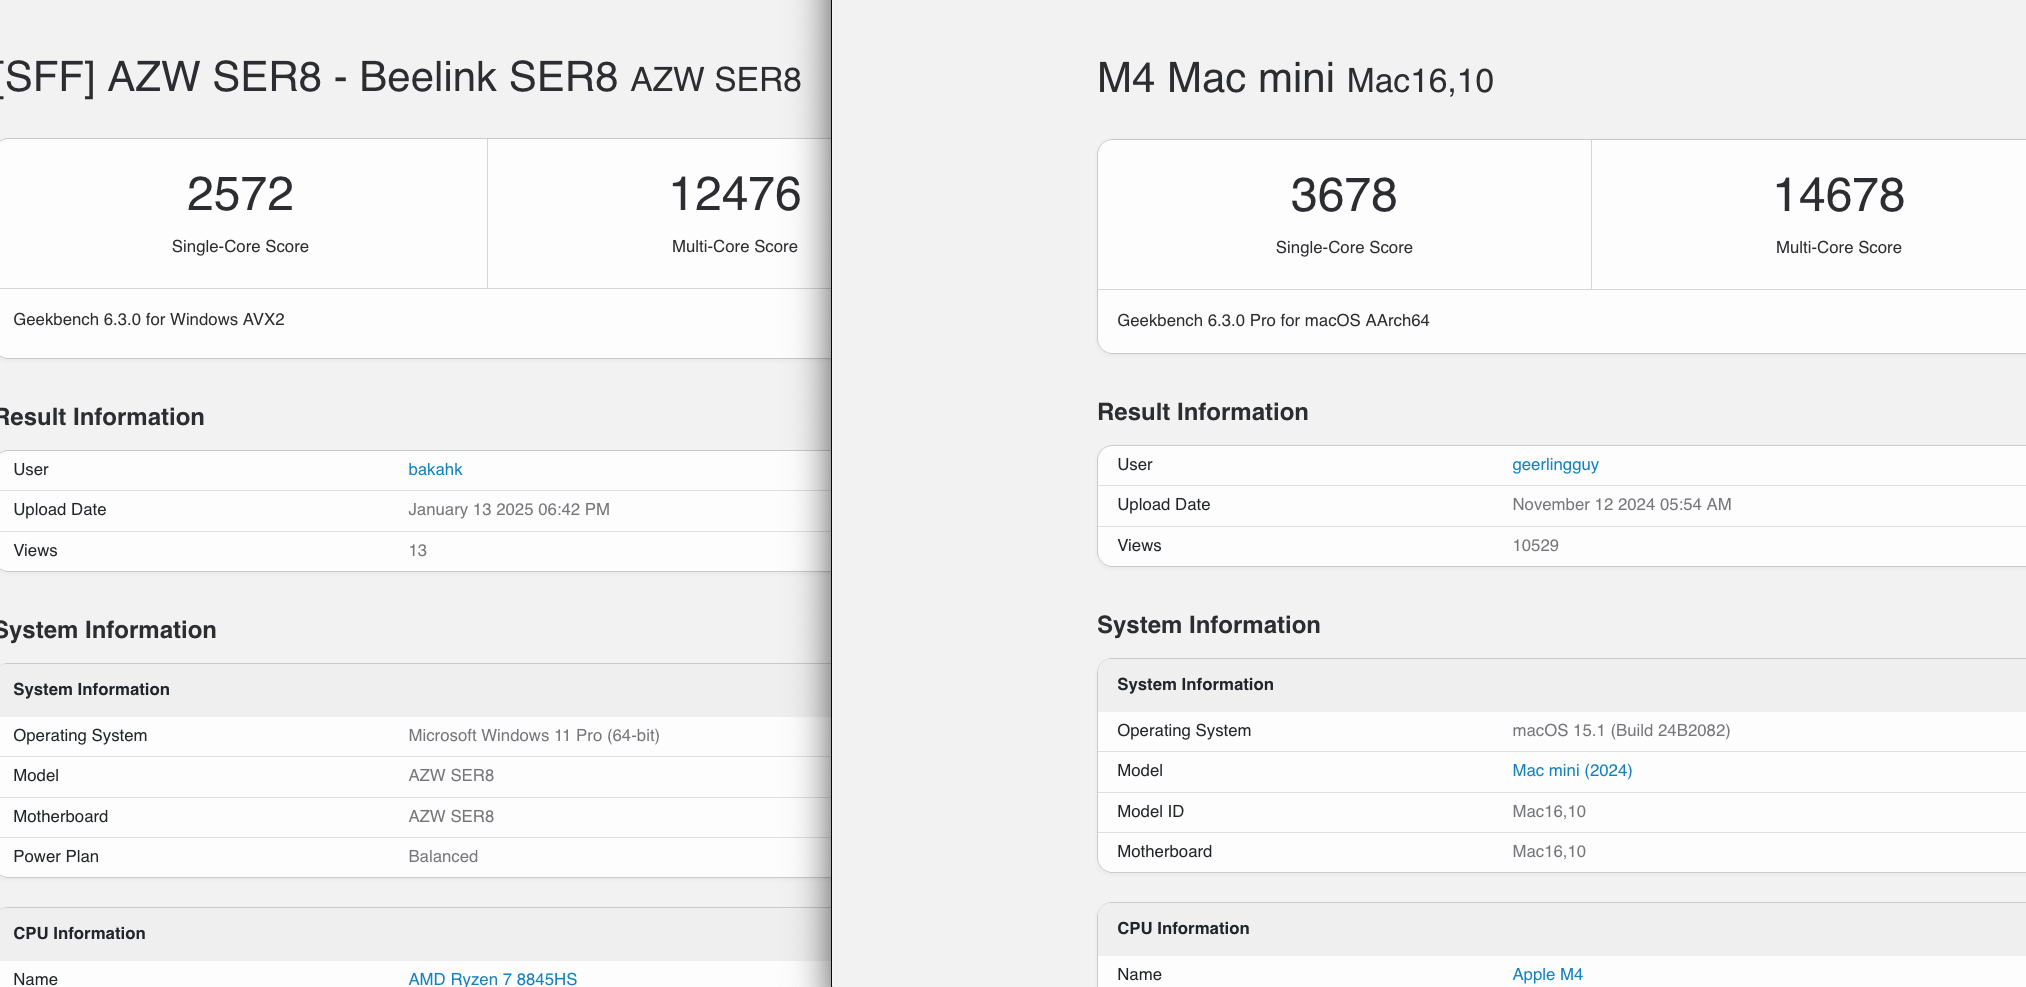
Task: Click Single-Core Score label in Mac mini window
Action: [1344, 247]
